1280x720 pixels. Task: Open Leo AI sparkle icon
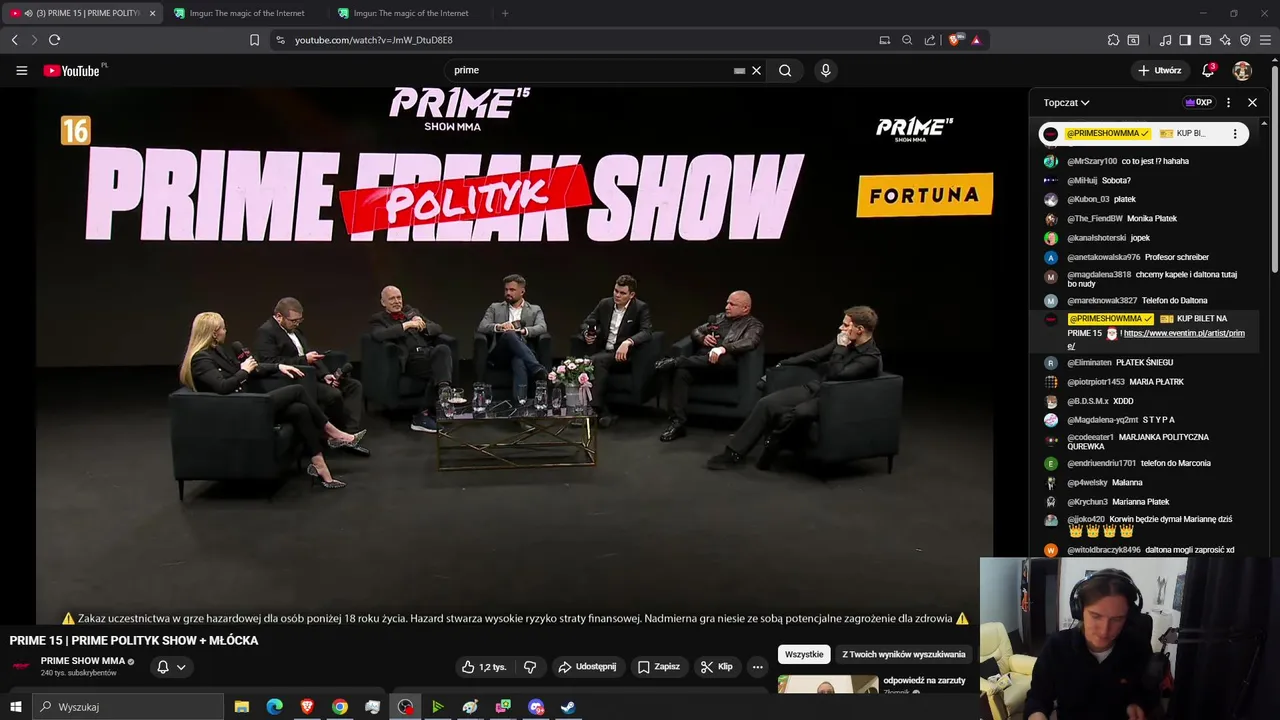coord(1225,40)
